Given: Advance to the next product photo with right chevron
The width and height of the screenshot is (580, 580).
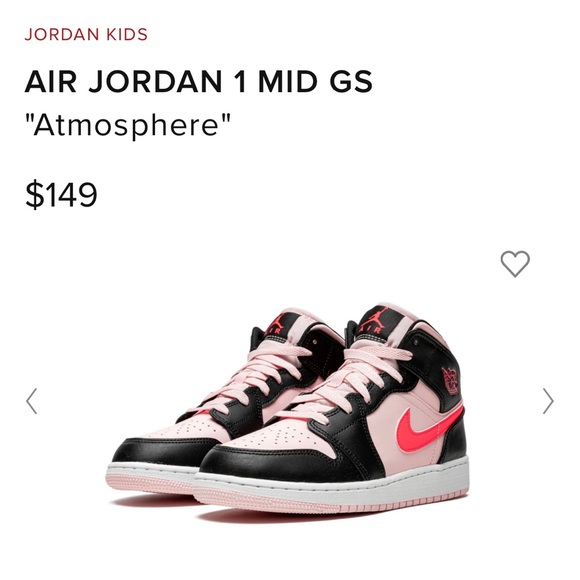Looking at the screenshot, I should point(548,401).
